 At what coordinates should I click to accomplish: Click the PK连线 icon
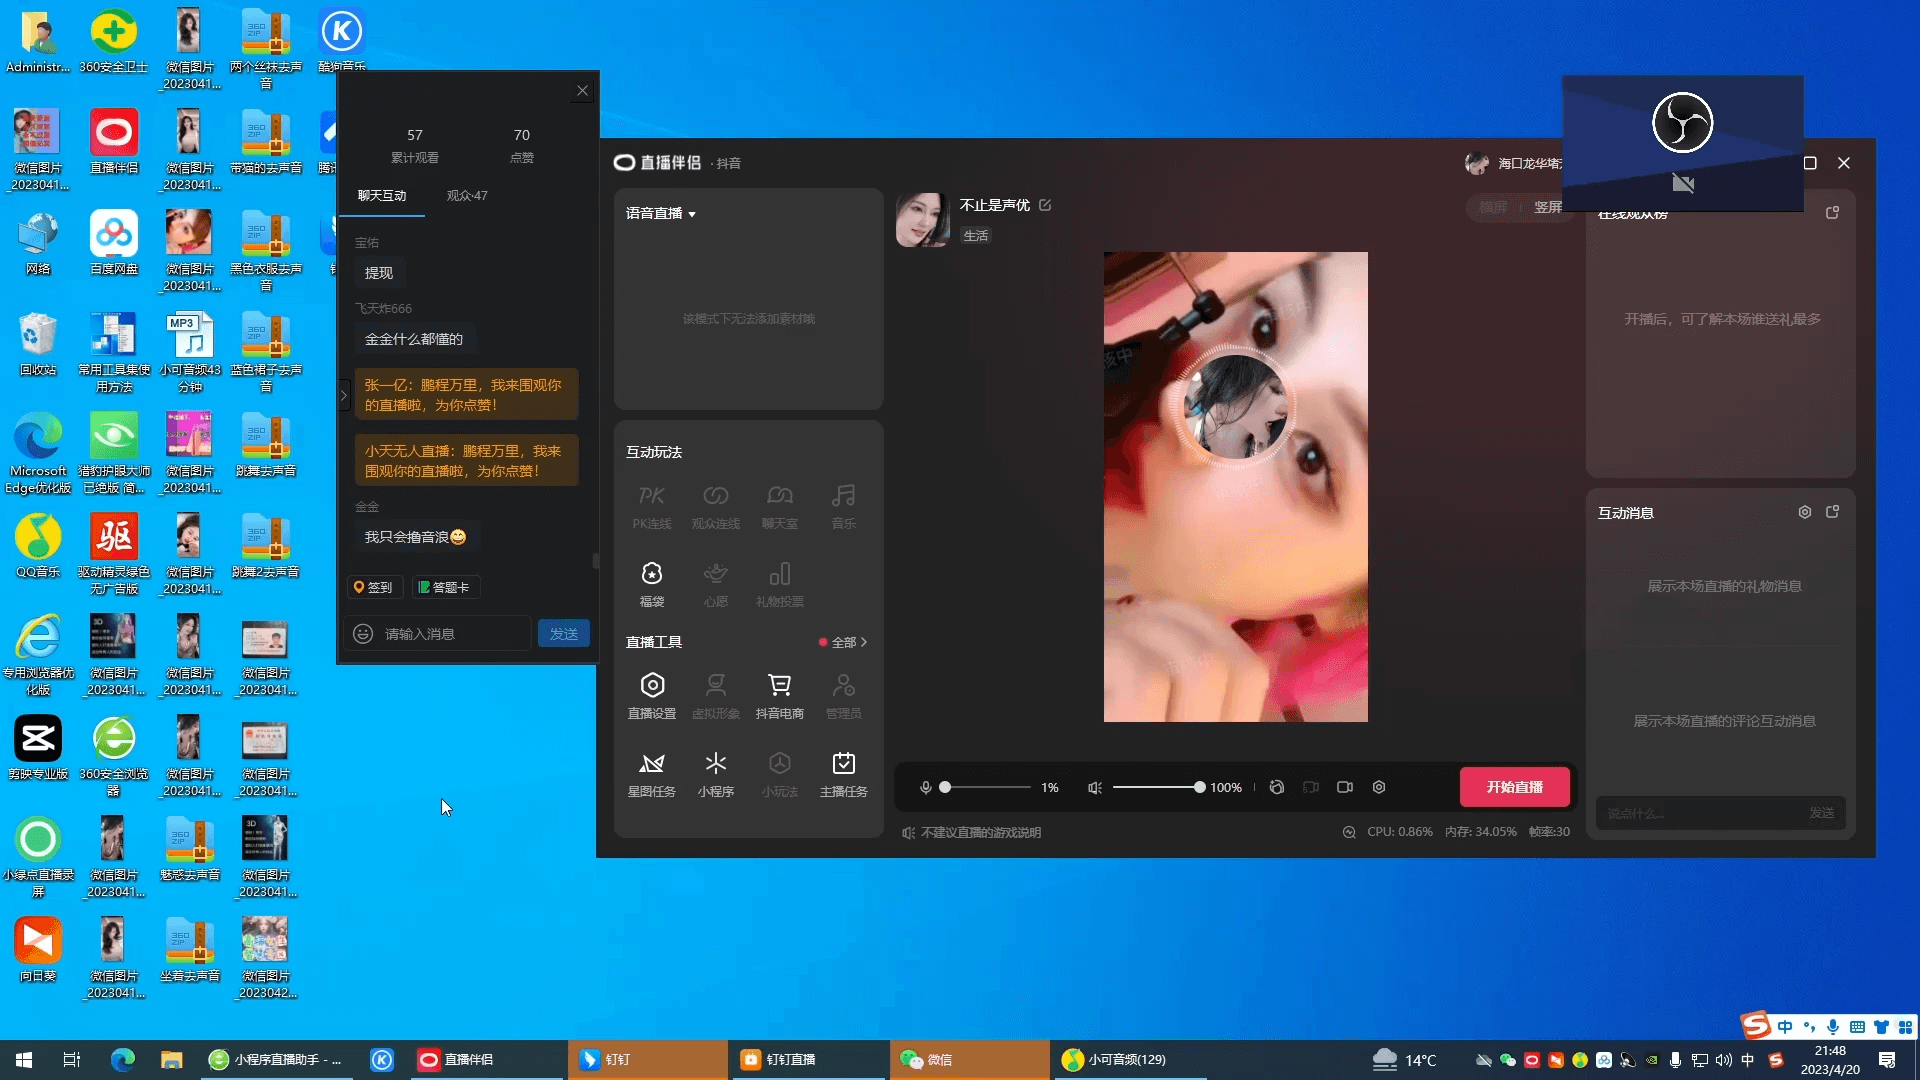pyautogui.click(x=652, y=506)
